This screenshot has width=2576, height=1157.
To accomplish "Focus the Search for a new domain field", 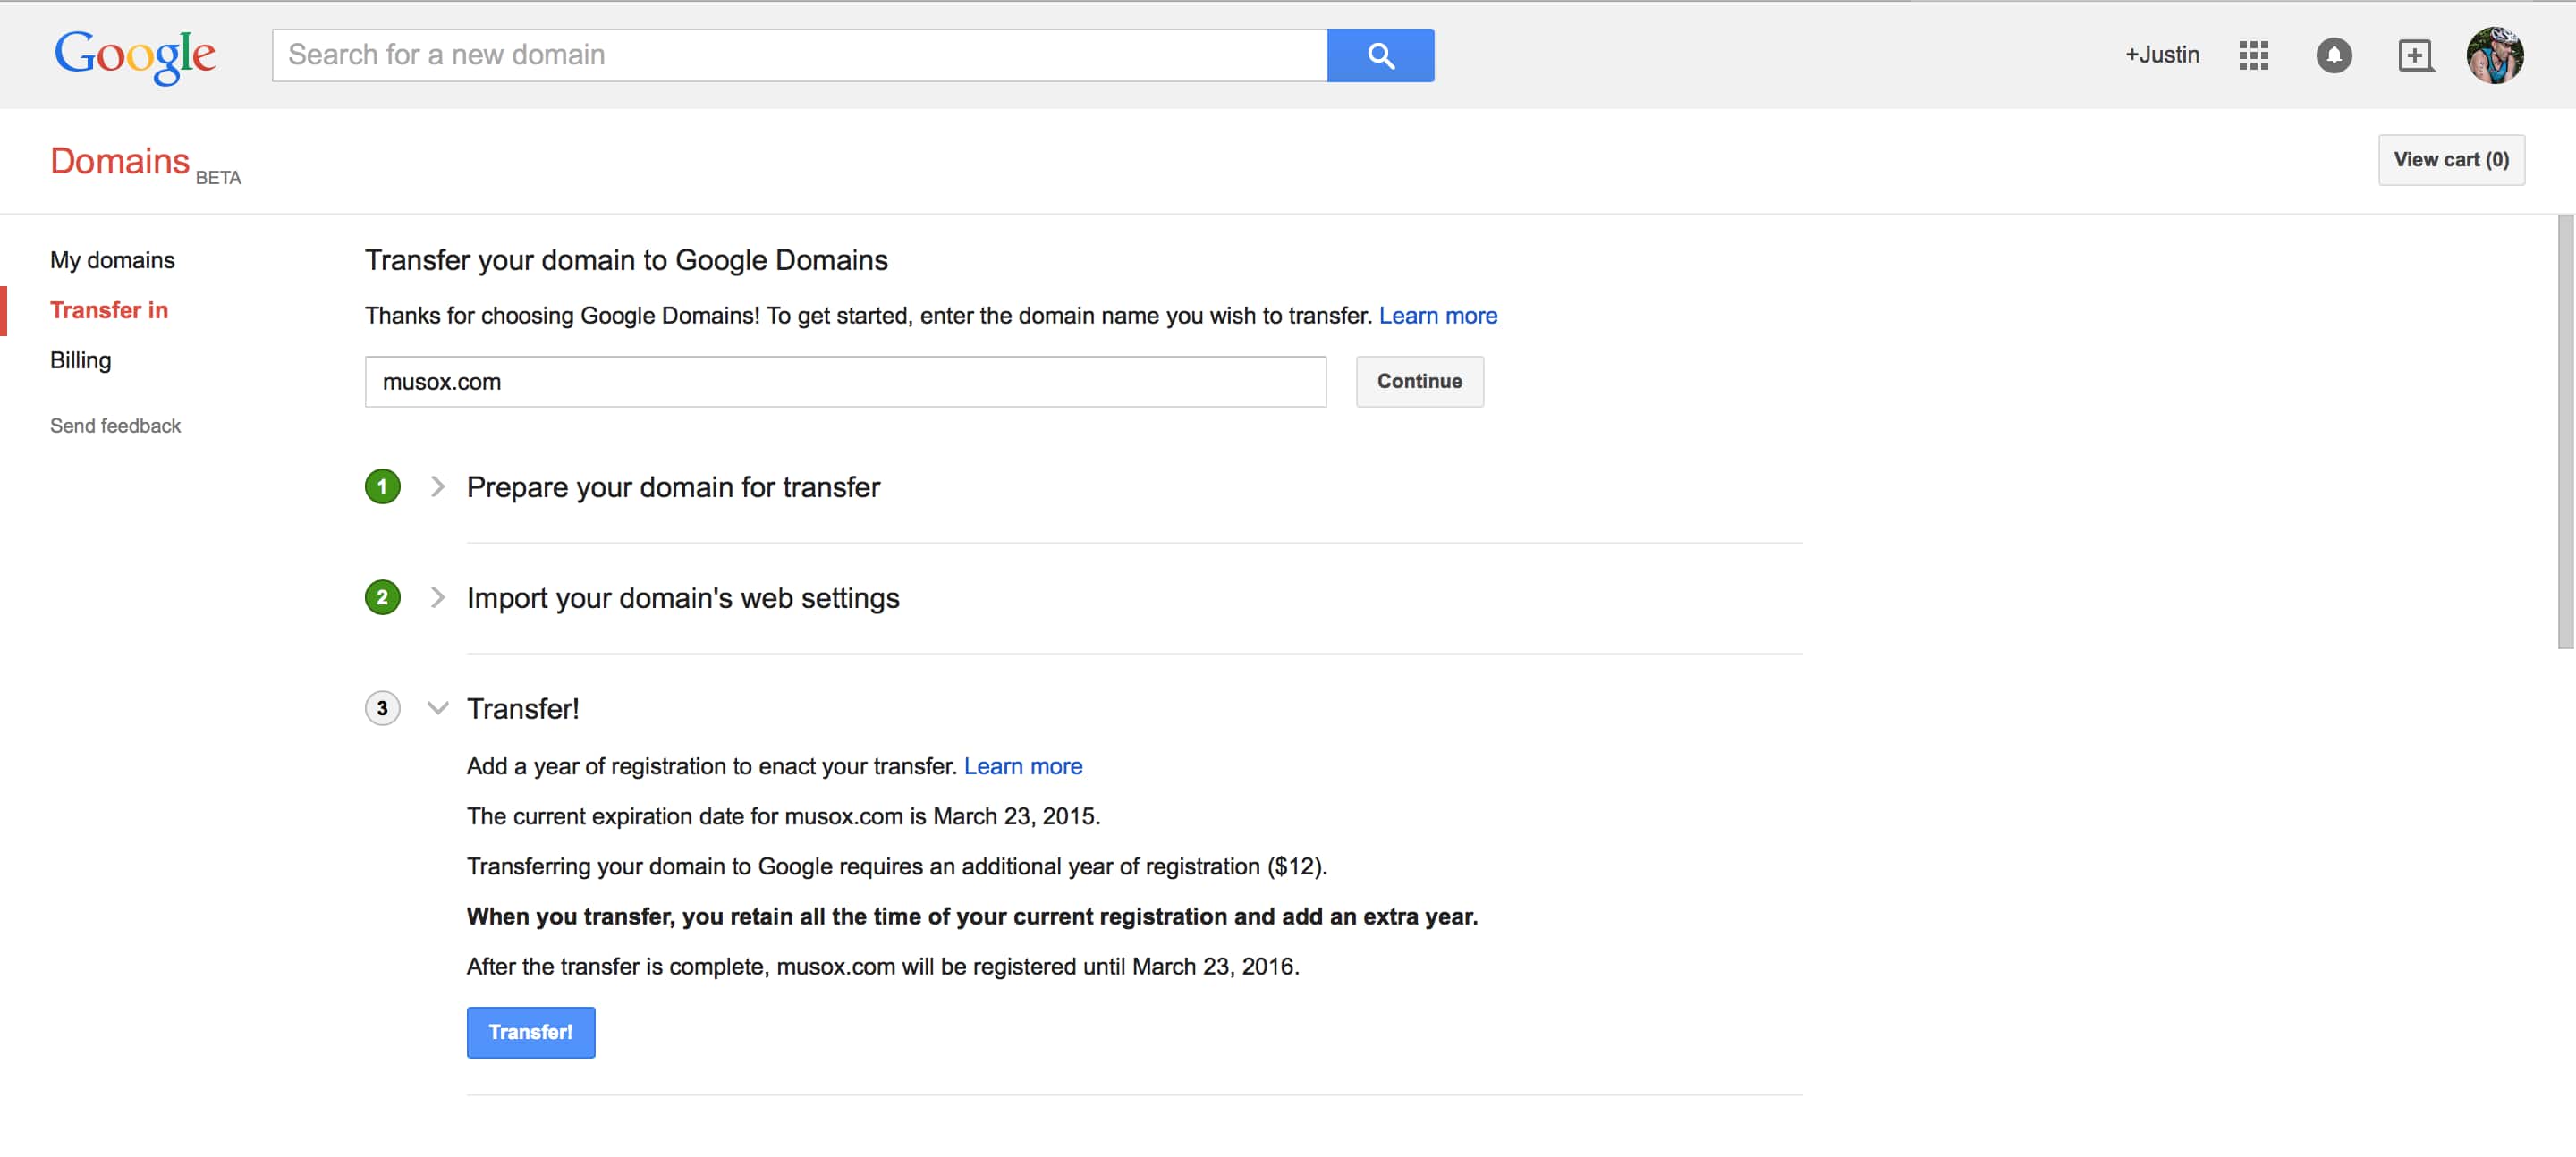I will [799, 55].
